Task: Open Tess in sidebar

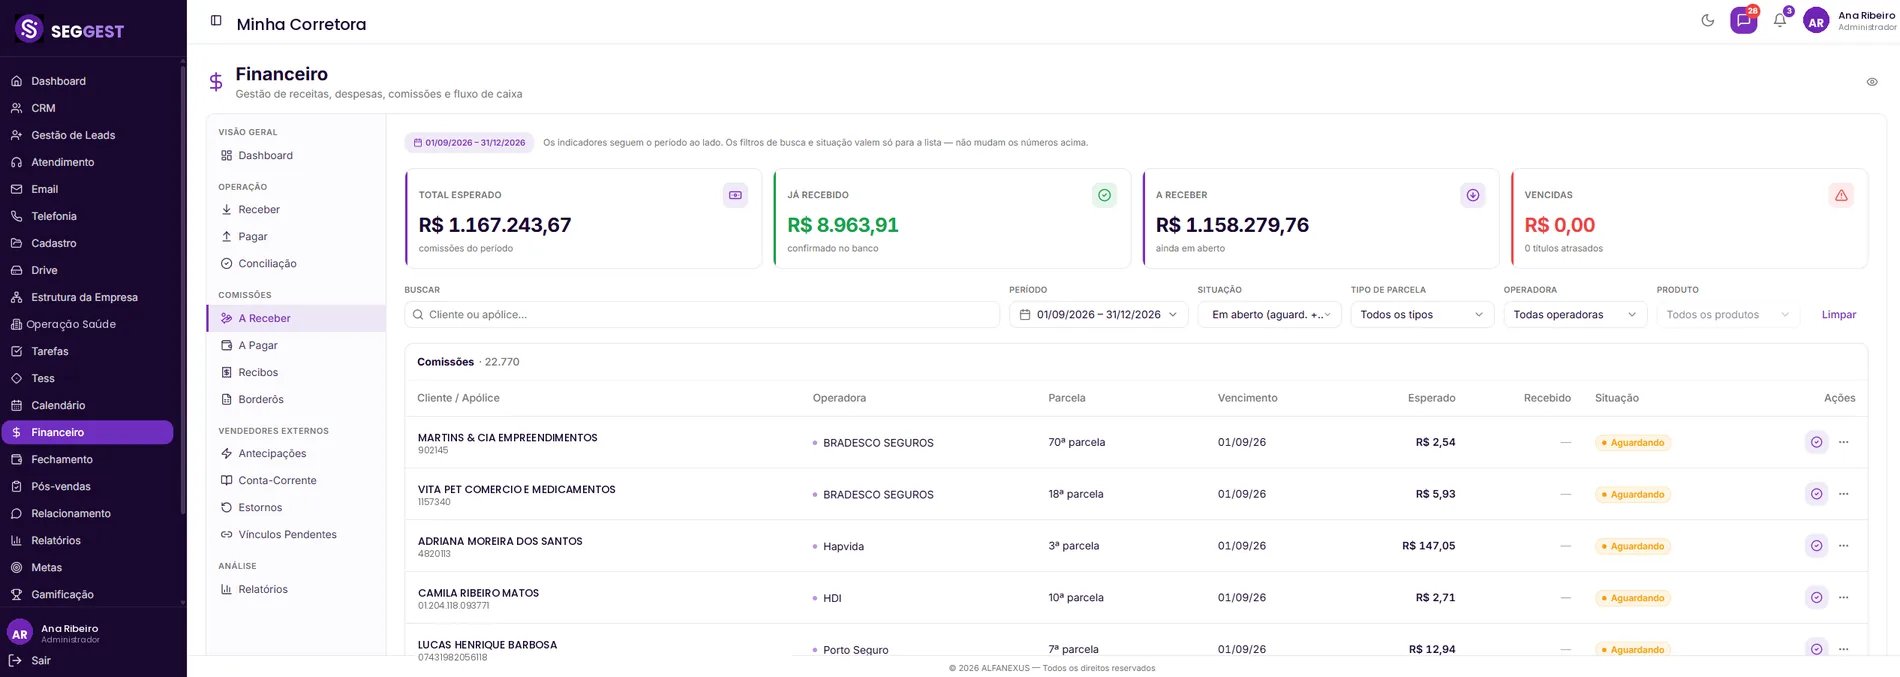Action: point(88,378)
